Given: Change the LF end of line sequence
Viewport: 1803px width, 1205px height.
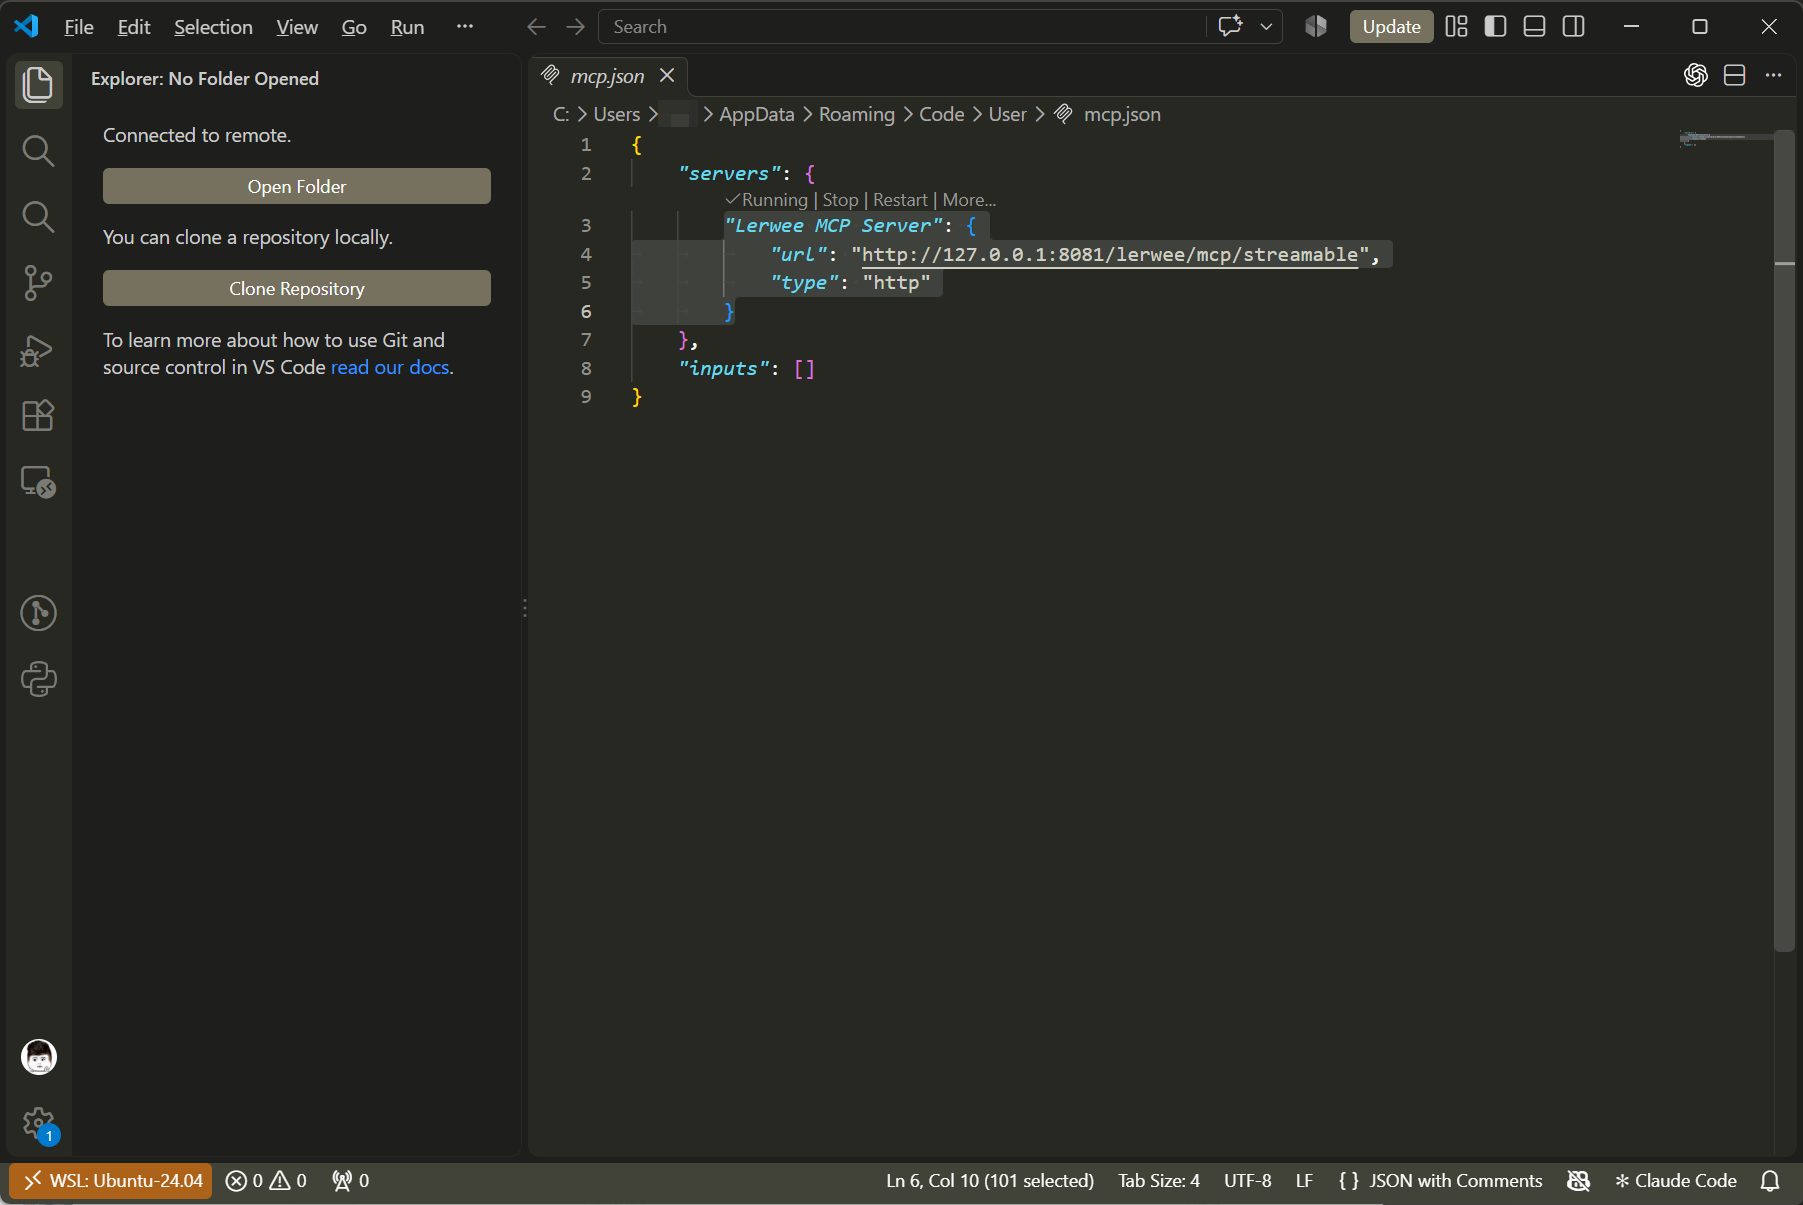Looking at the screenshot, I should coord(1304,1181).
